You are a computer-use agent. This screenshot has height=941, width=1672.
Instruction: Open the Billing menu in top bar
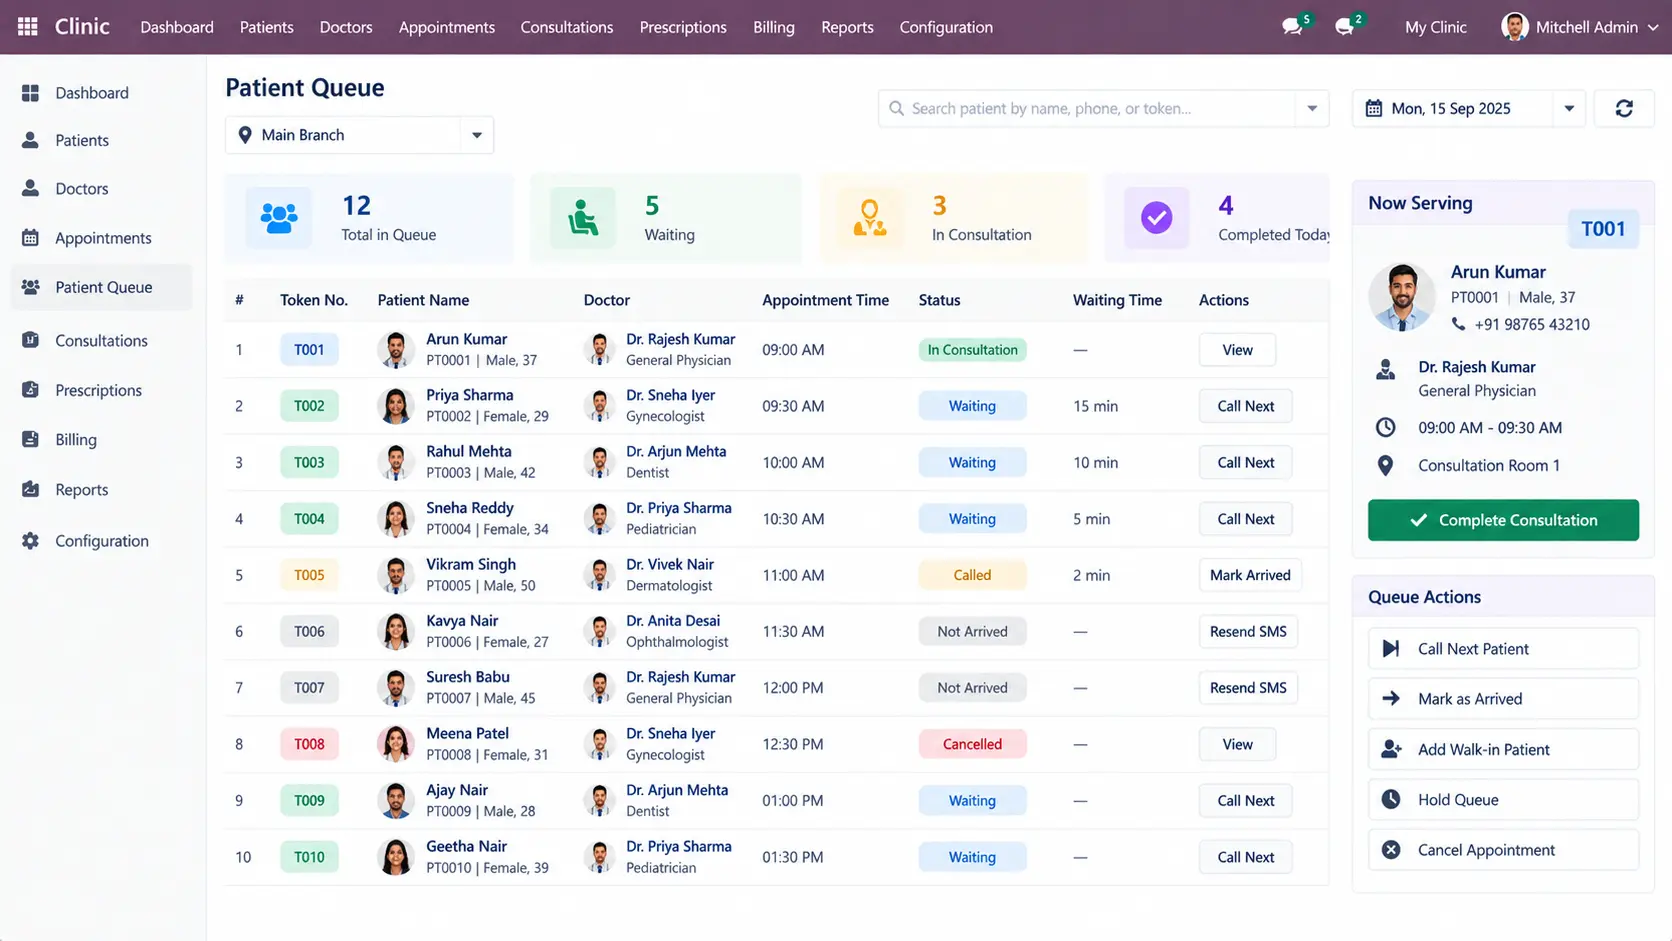pos(774,27)
